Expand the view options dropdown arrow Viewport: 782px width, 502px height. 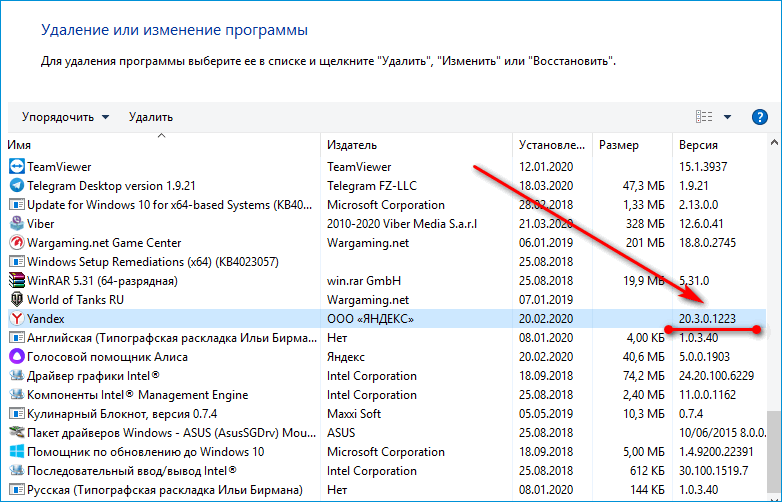click(x=728, y=117)
